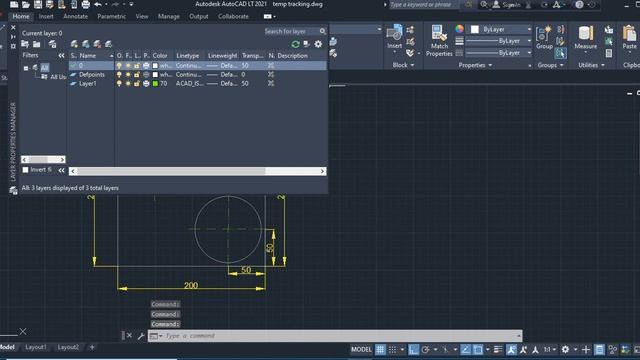Click the Group selection on/off icon

point(560,53)
